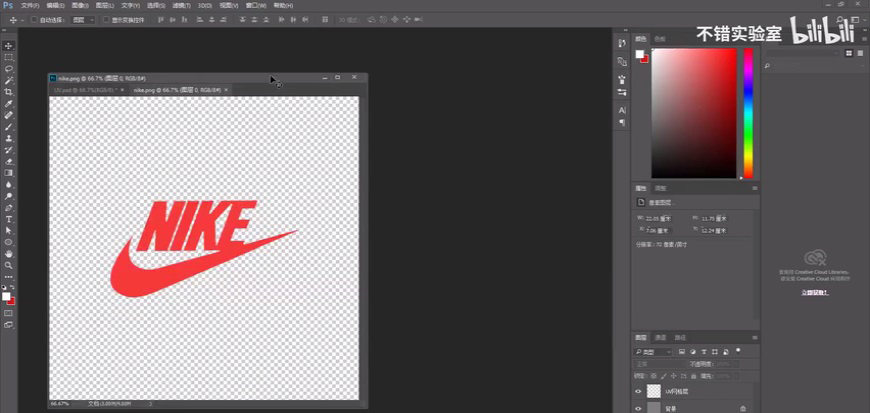Select the Crop tool

coord(9,92)
